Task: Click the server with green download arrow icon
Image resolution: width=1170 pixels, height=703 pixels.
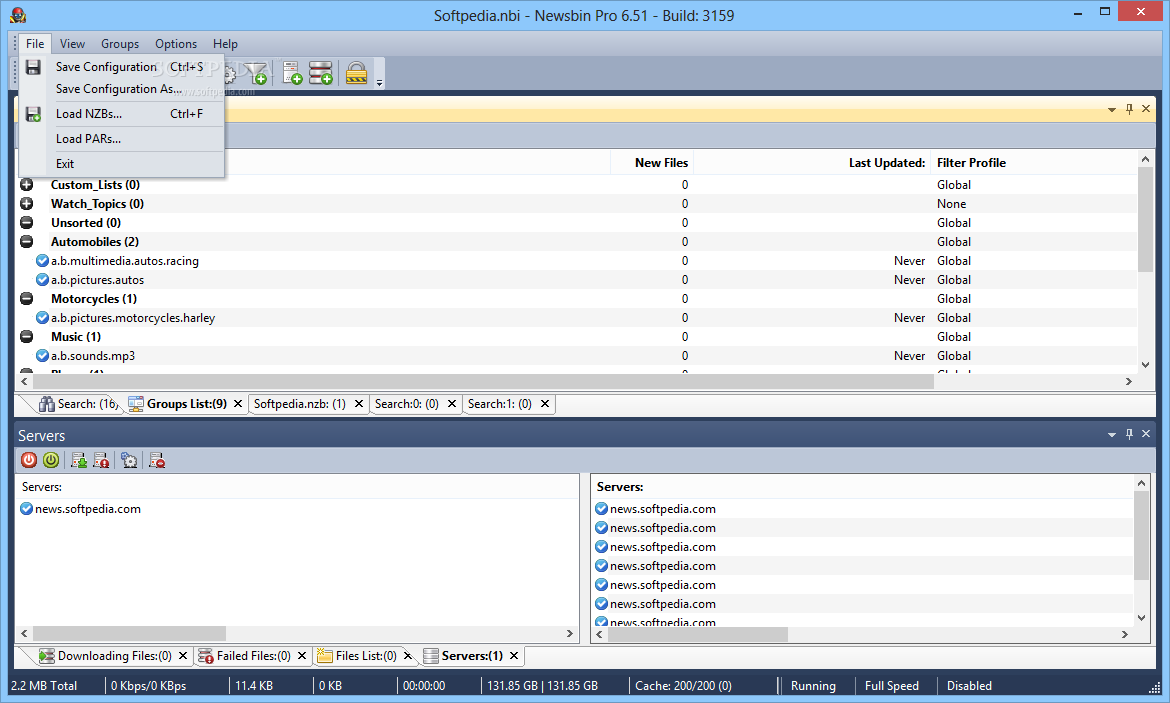Action: pyautogui.click(x=78, y=460)
